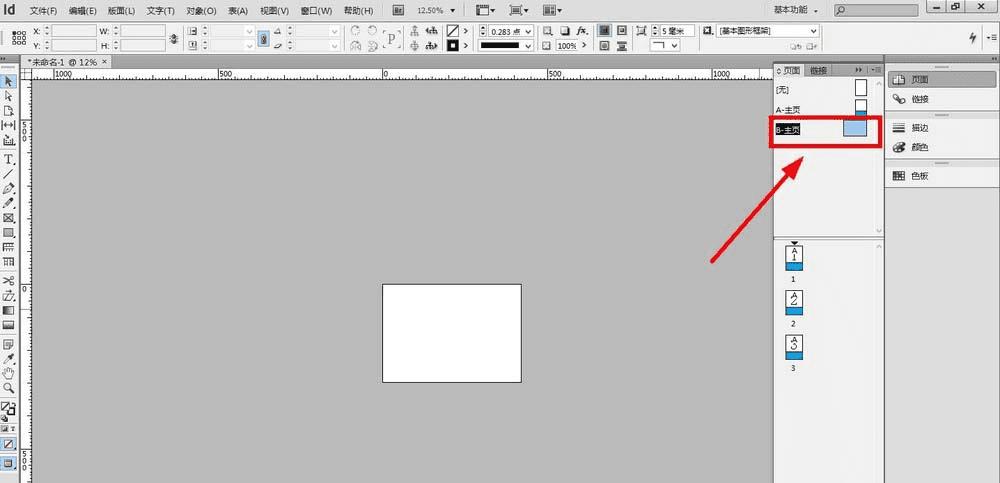Click the quick apply lightning icon

[x=973, y=38]
